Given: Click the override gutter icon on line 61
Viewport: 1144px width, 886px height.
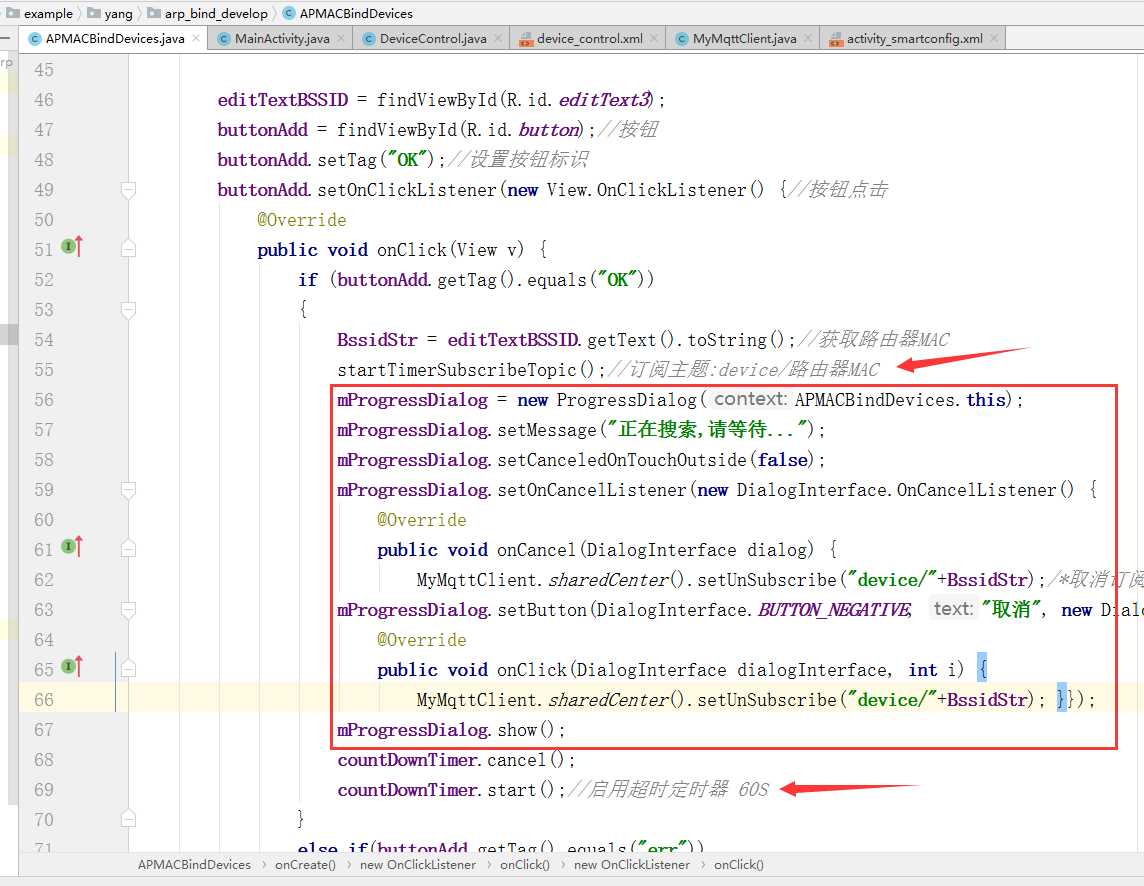Looking at the screenshot, I should pos(72,547).
